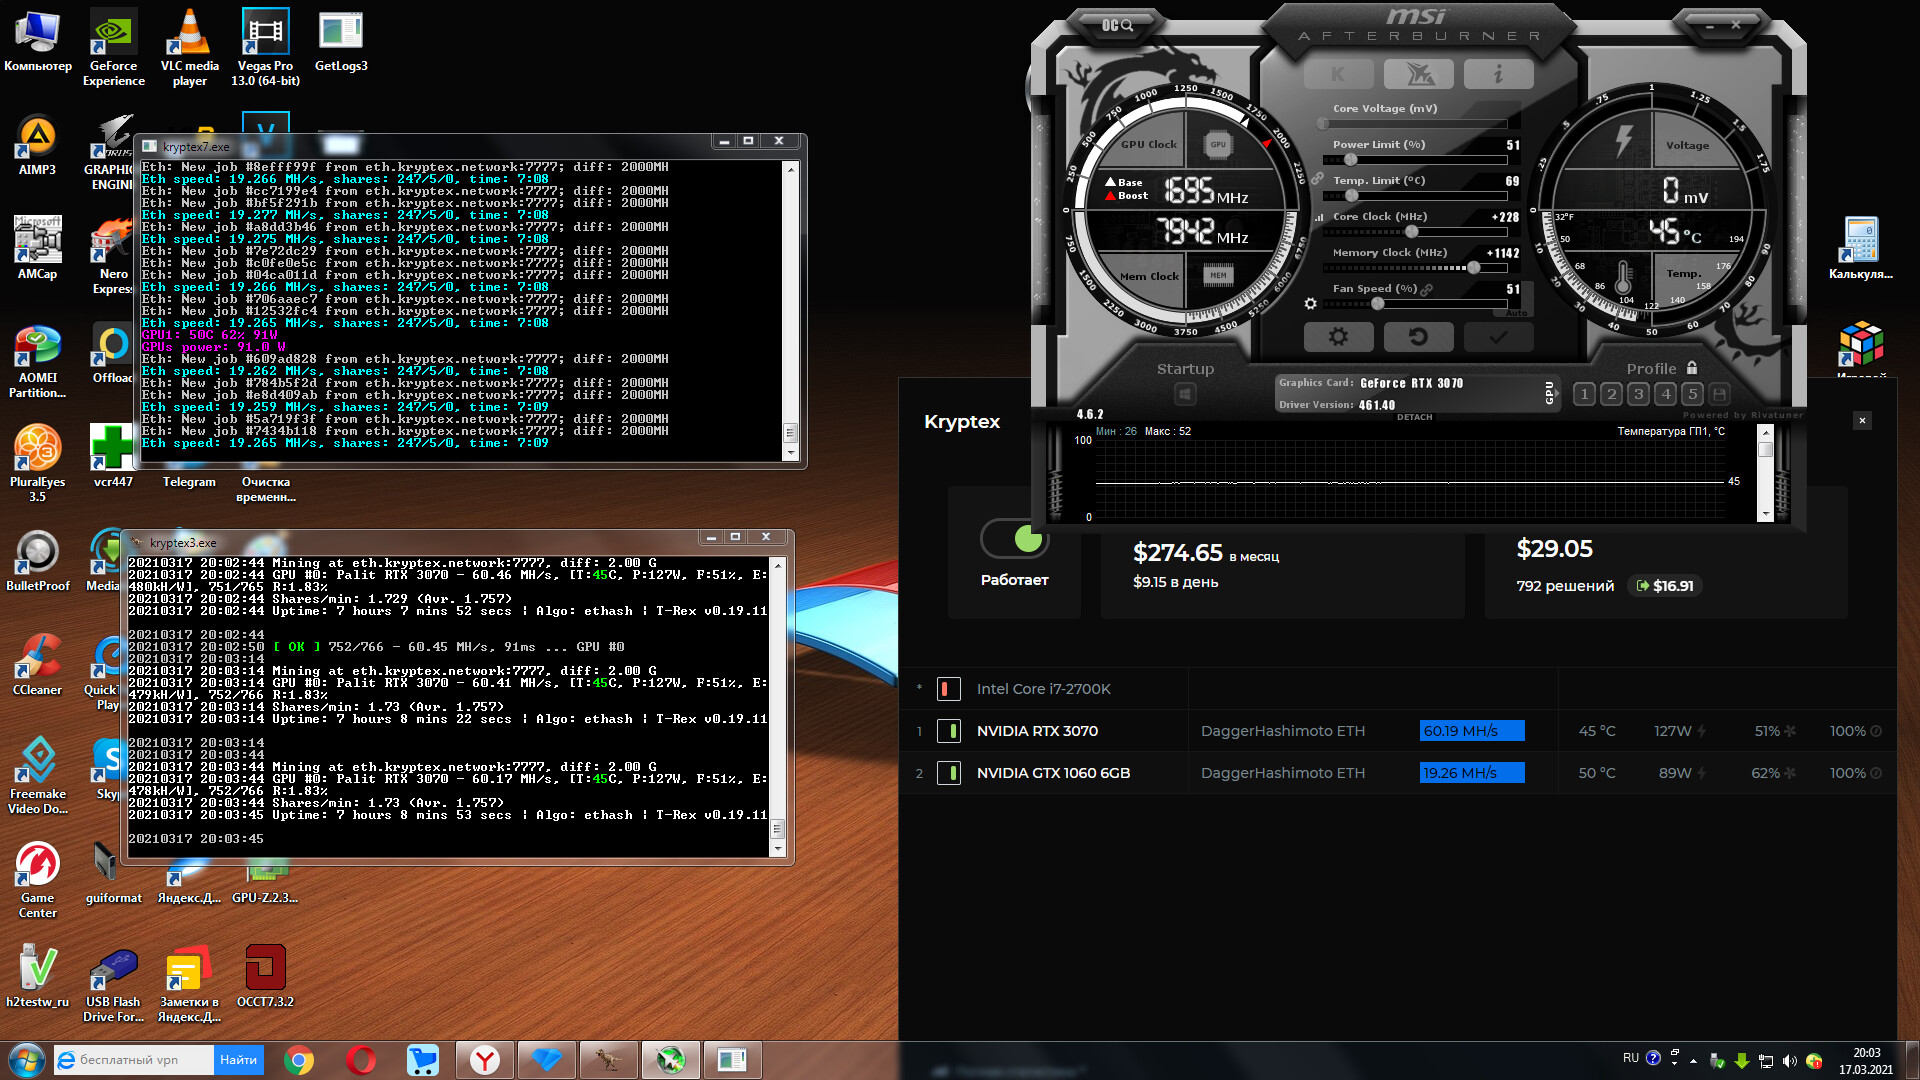Toggle the Kryptex mining switch Работает
The height and width of the screenshot is (1080, 1920).
pos(1015,539)
